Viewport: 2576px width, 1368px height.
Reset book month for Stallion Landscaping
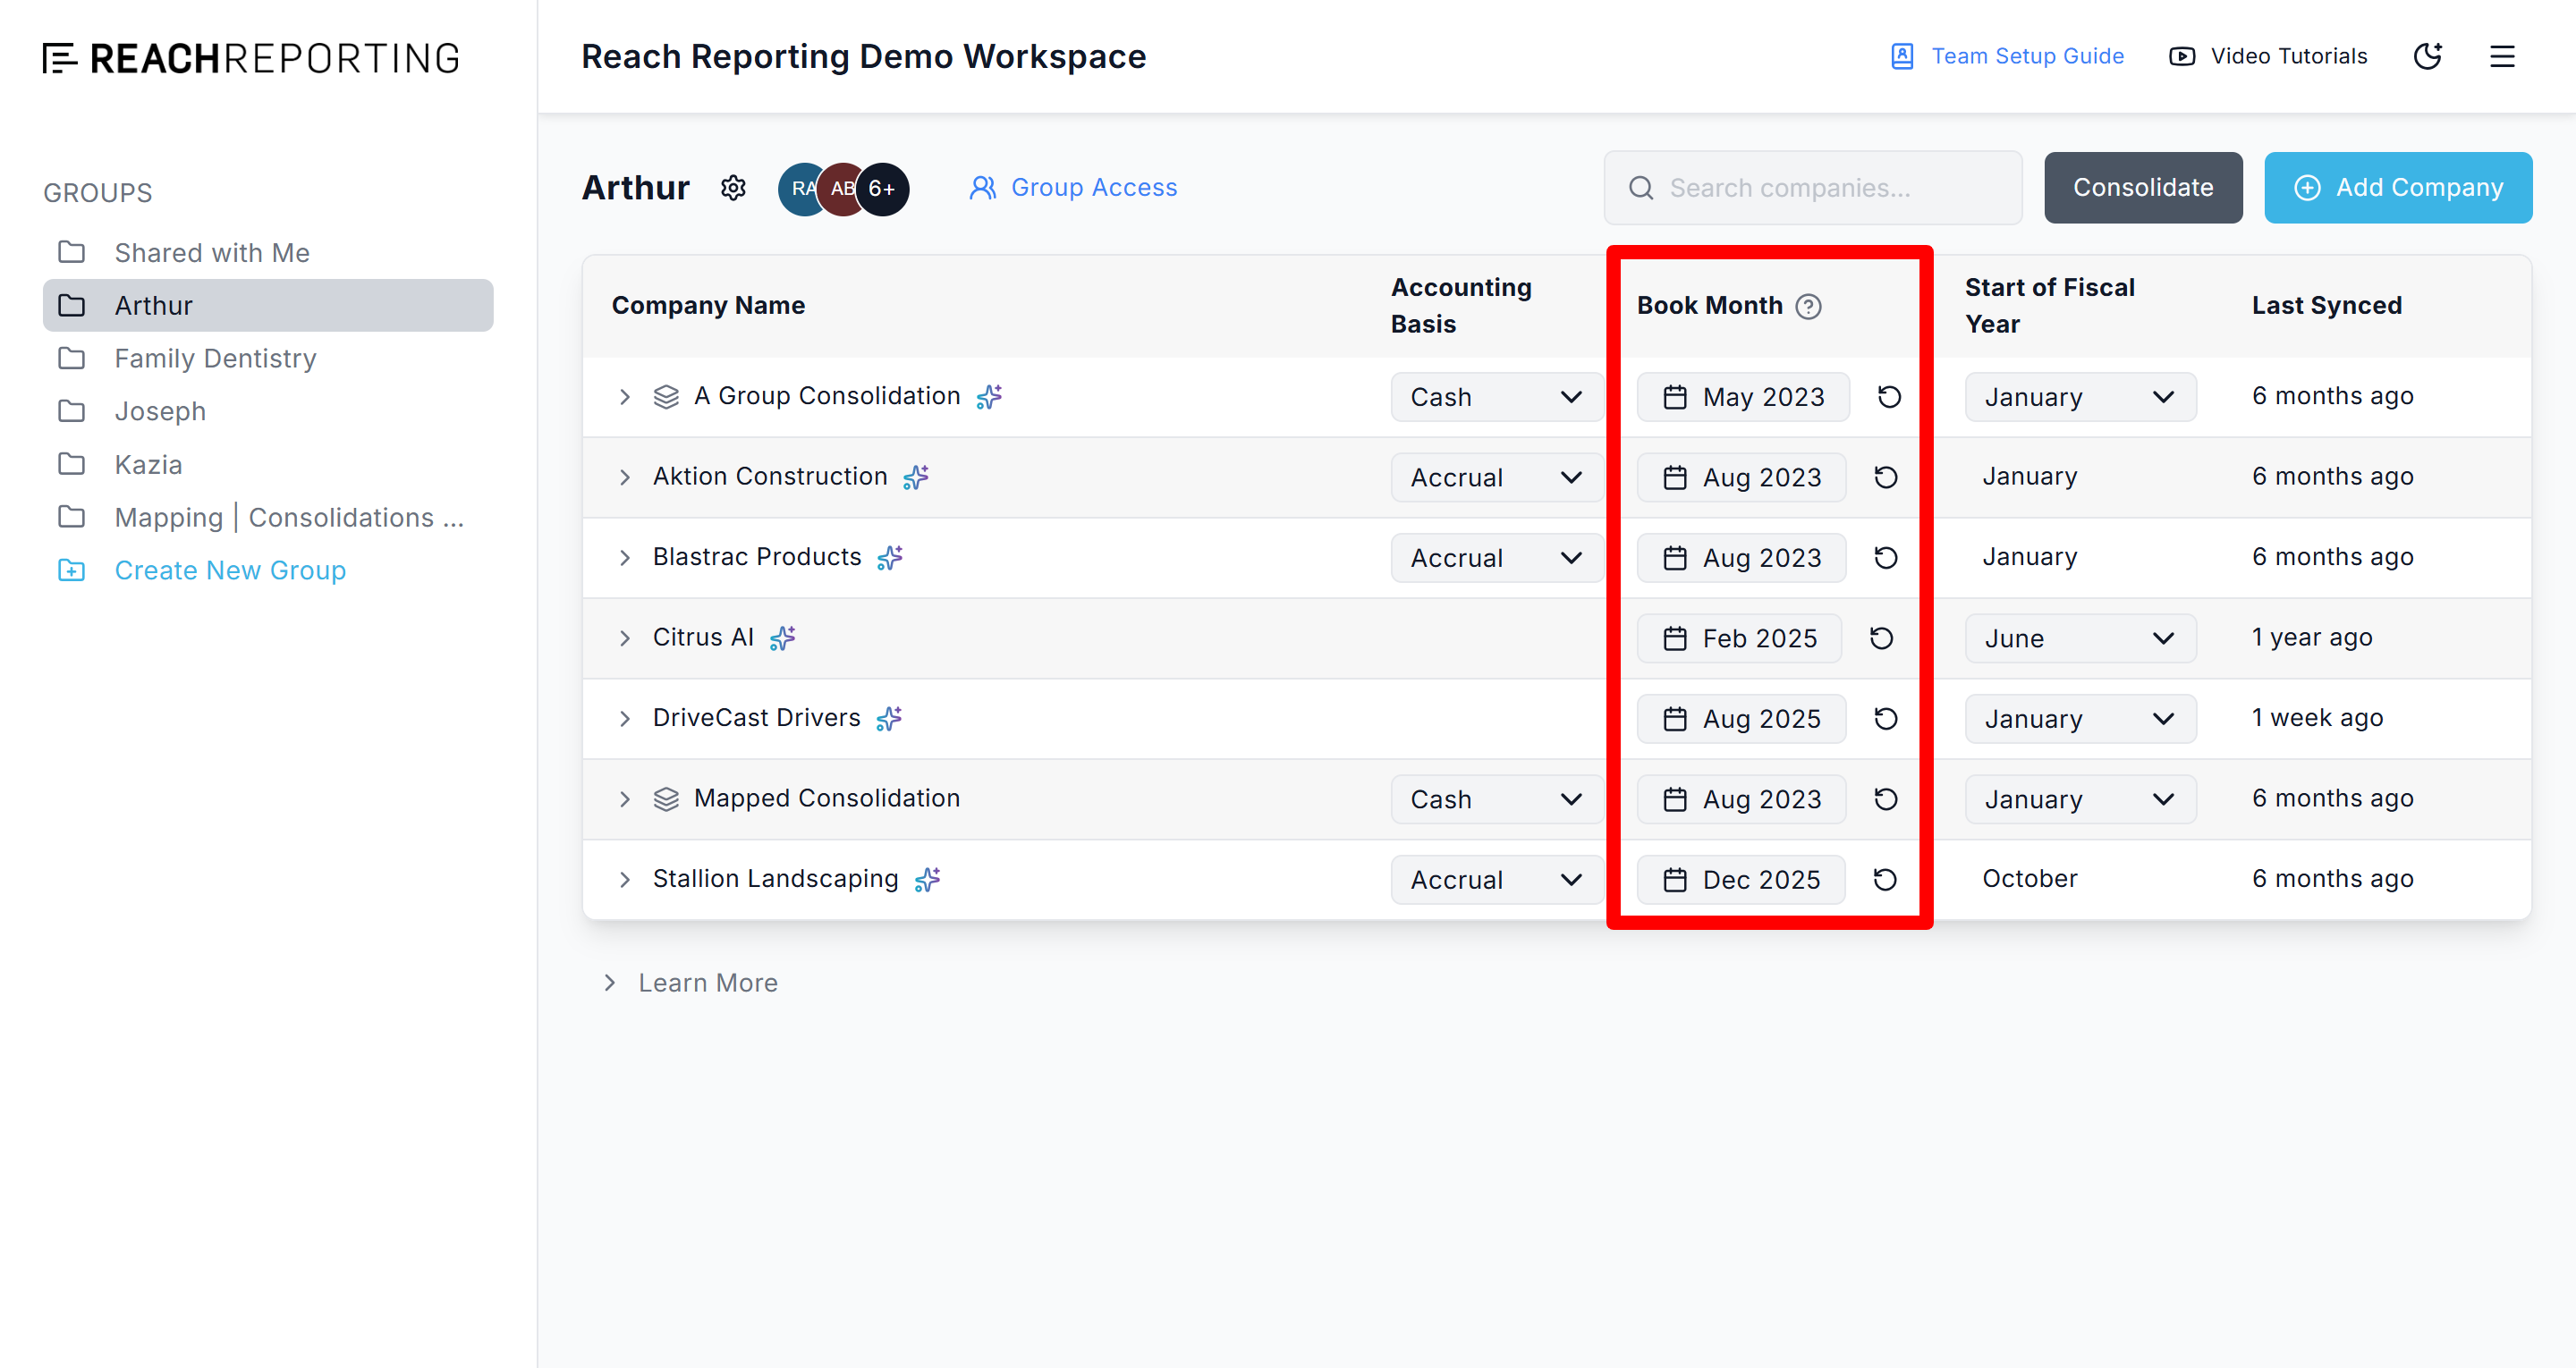pyautogui.click(x=1884, y=879)
